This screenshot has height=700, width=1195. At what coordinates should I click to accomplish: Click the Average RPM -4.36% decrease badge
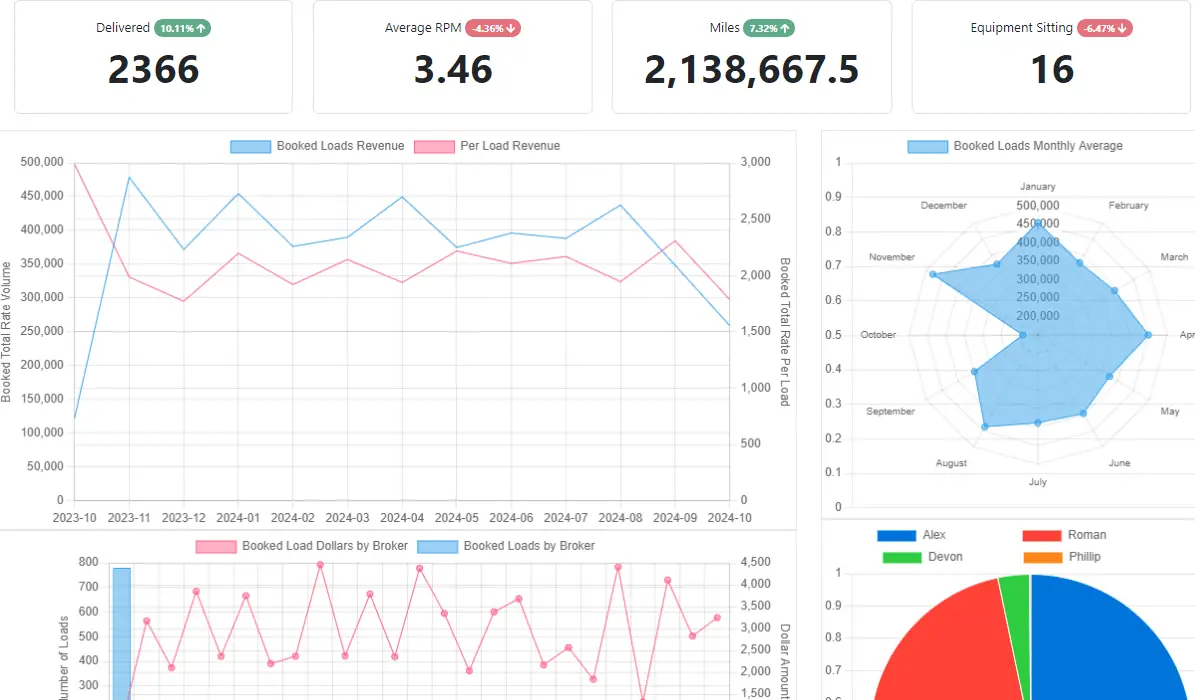[x=492, y=28]
